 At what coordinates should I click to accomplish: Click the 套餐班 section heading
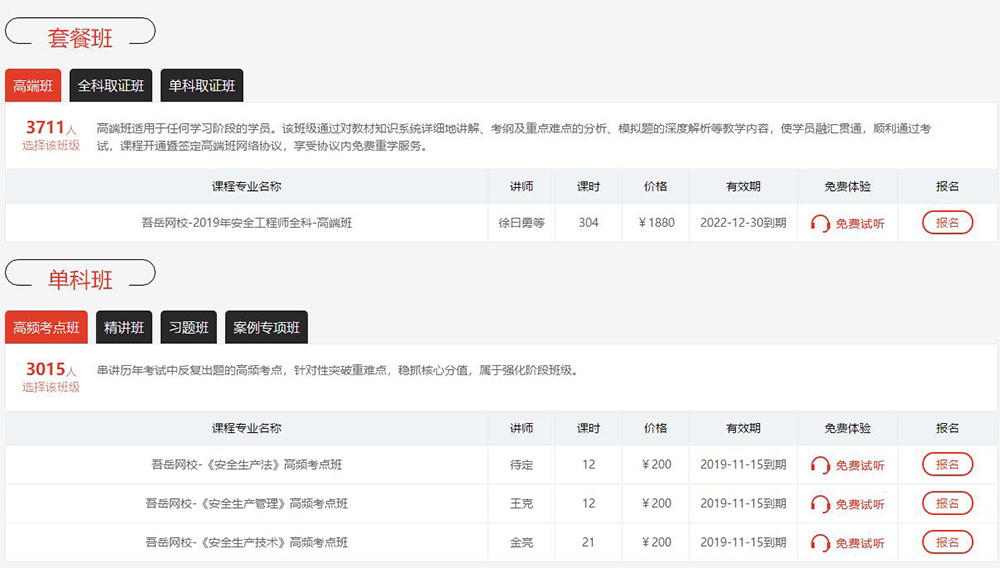pyautogui.click(x=80, y=38)
